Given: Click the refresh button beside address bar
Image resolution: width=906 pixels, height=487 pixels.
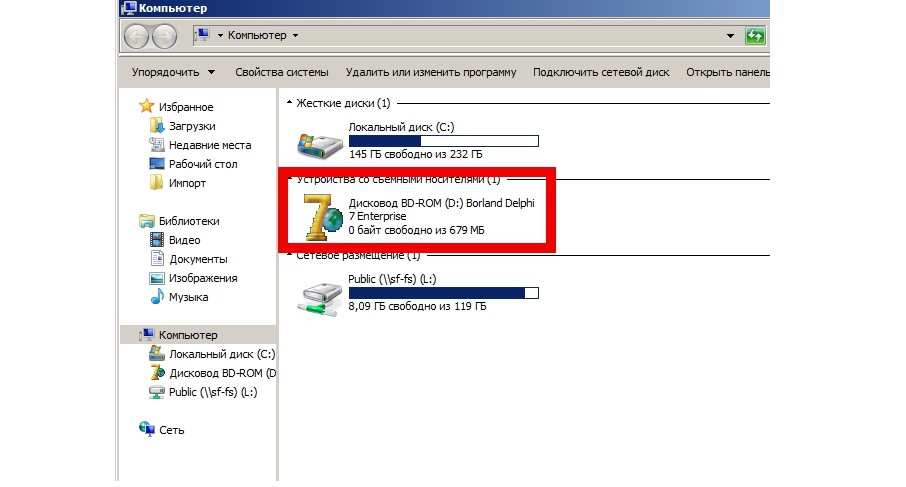Looking at the screenshot, I should click(755, 36).
